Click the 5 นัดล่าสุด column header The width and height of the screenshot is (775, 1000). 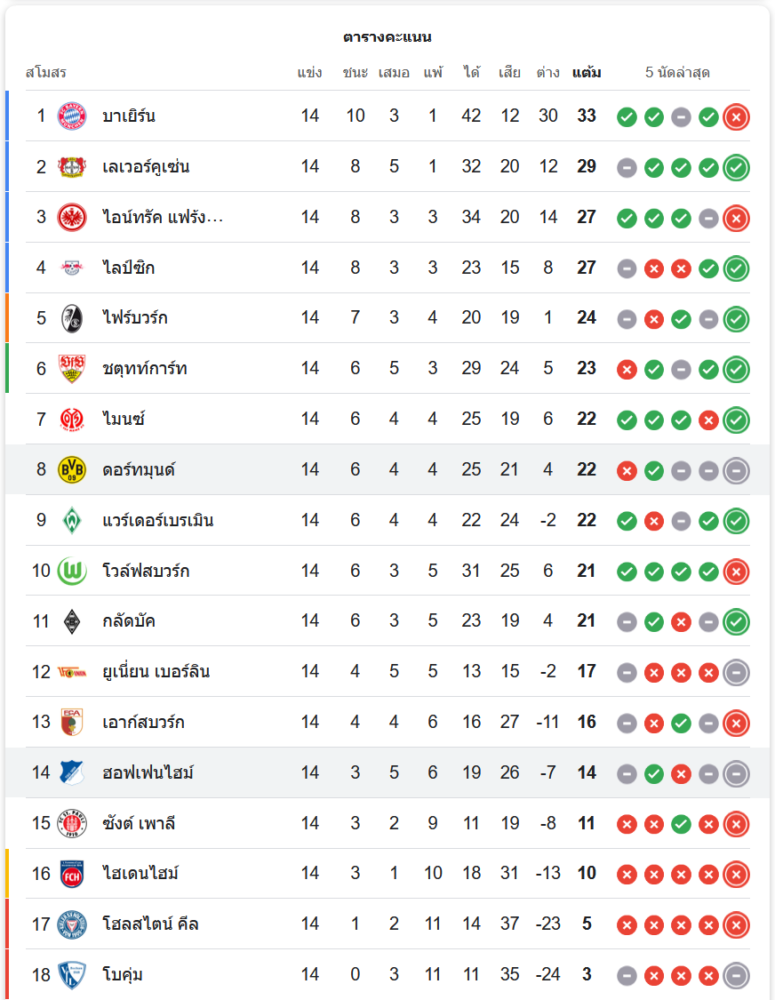(677, 73)
